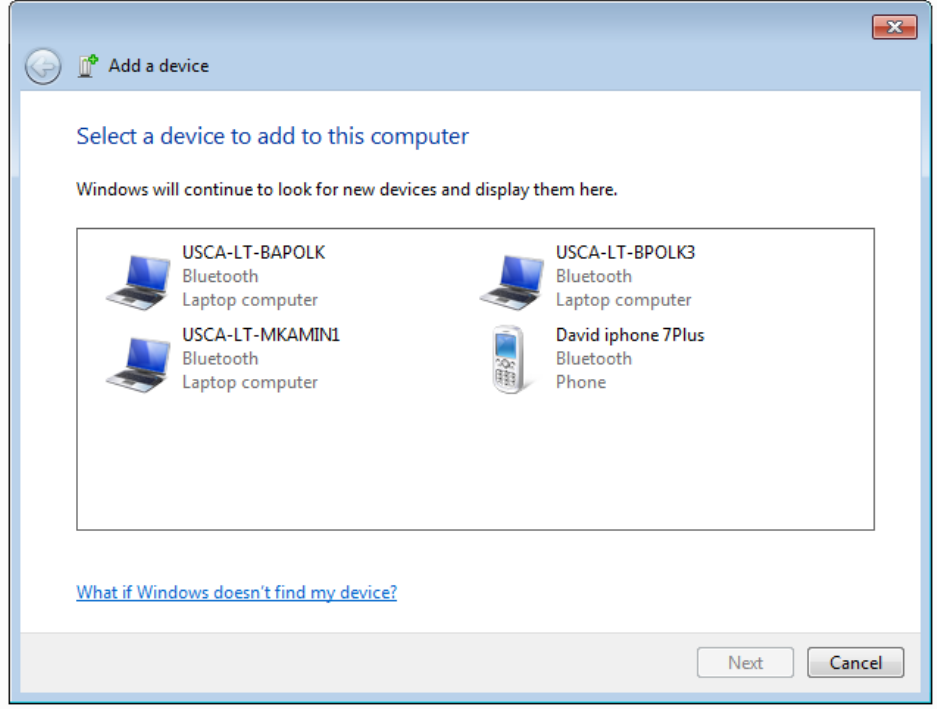The image size is (937, 709).
Task: Click the David iphone 7Plus name
Action: click(x=630, y=334)
